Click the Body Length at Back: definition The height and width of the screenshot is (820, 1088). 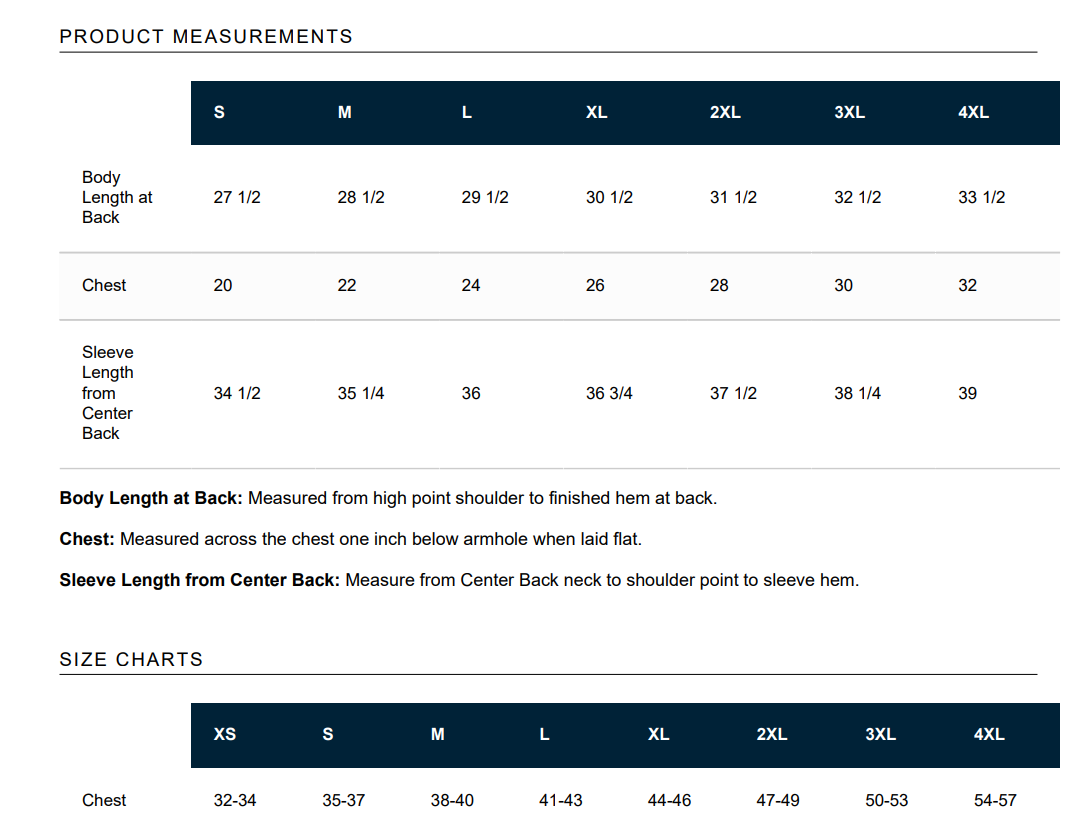click(x=389, y=498)
